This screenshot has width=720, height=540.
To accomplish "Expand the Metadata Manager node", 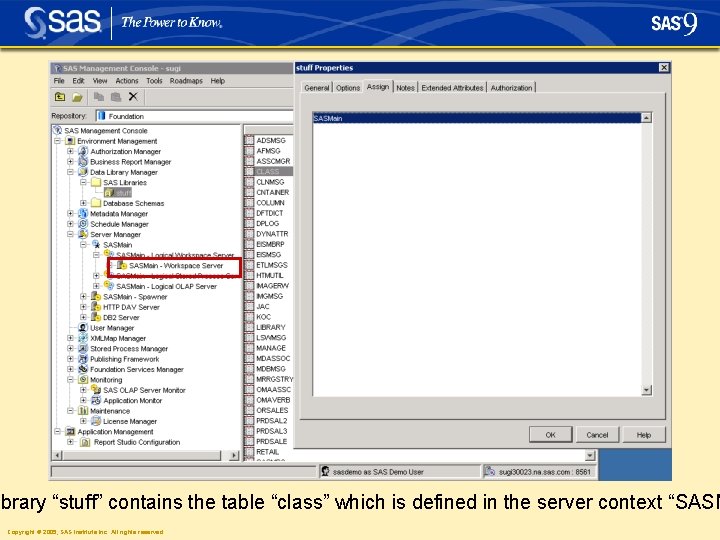I will [x=70, y=214].
